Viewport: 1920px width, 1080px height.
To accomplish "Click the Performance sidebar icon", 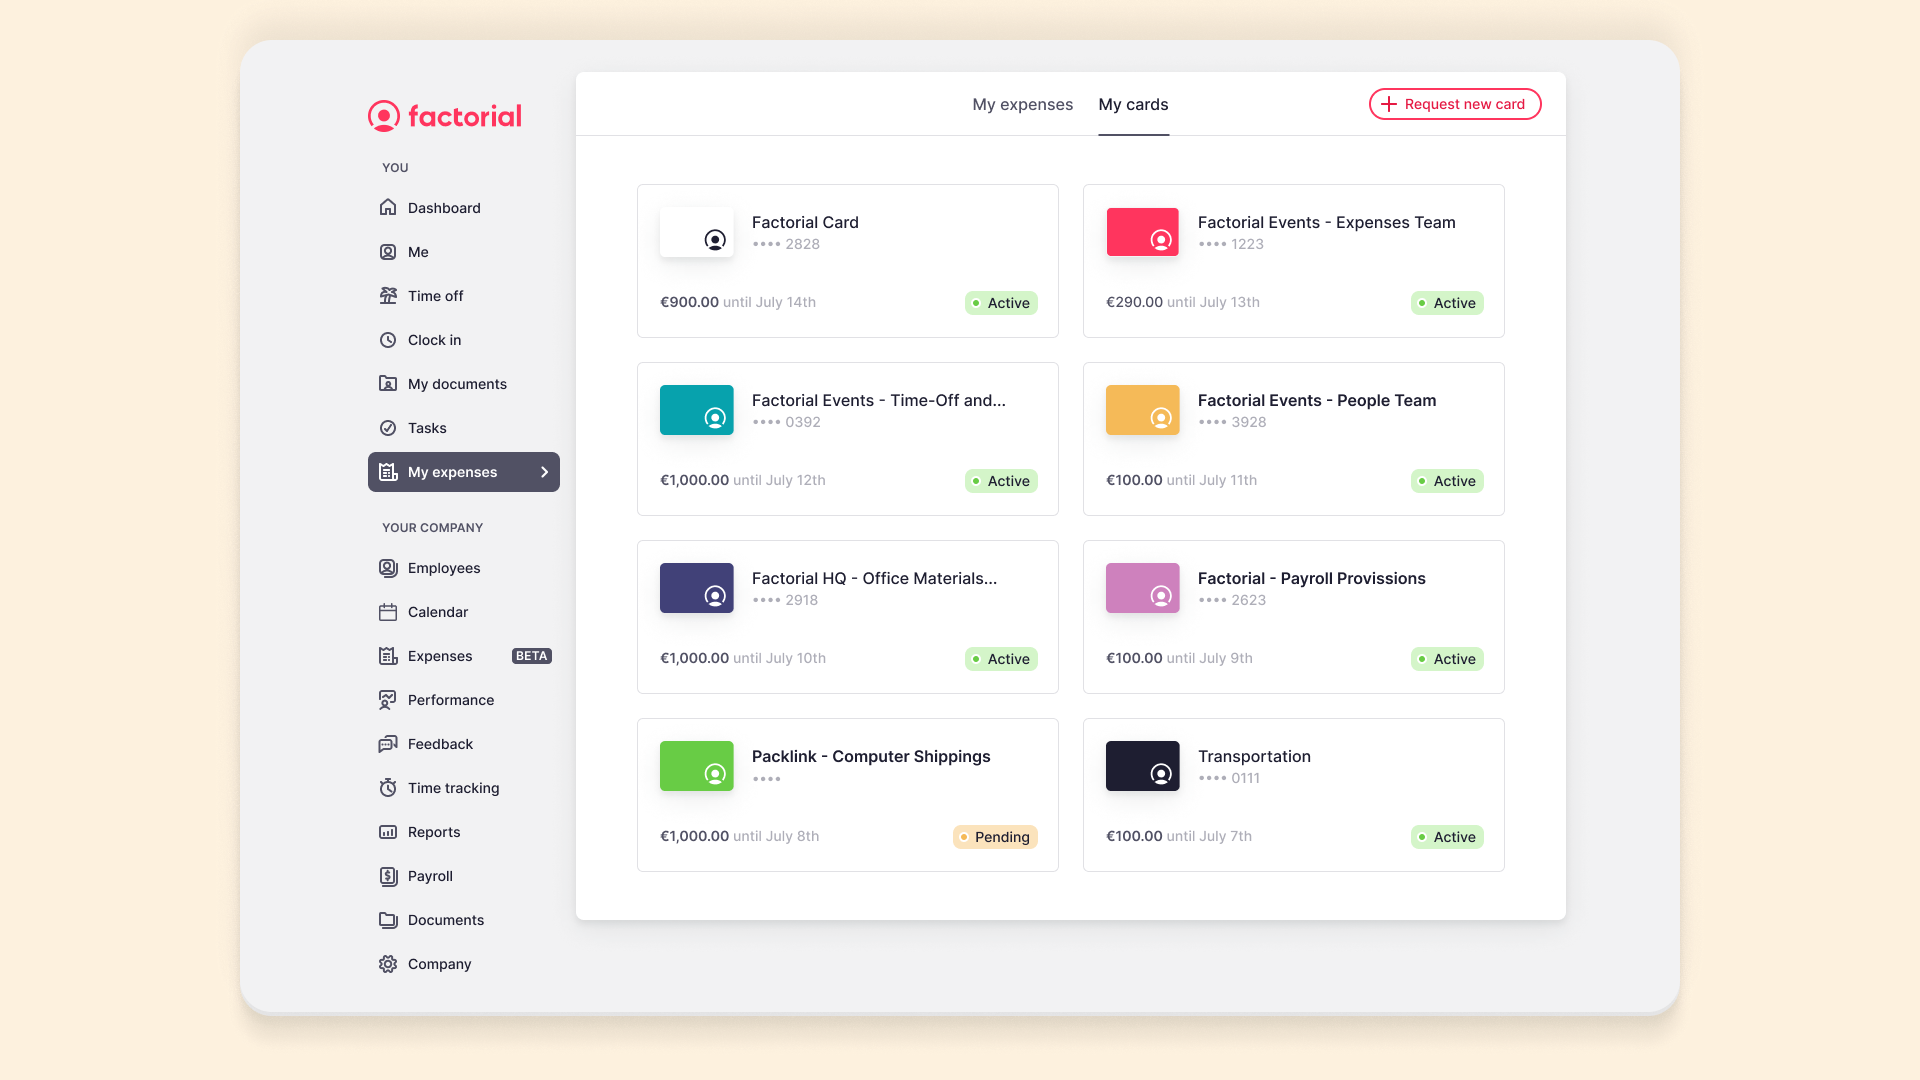I will [x=388, y=700].
